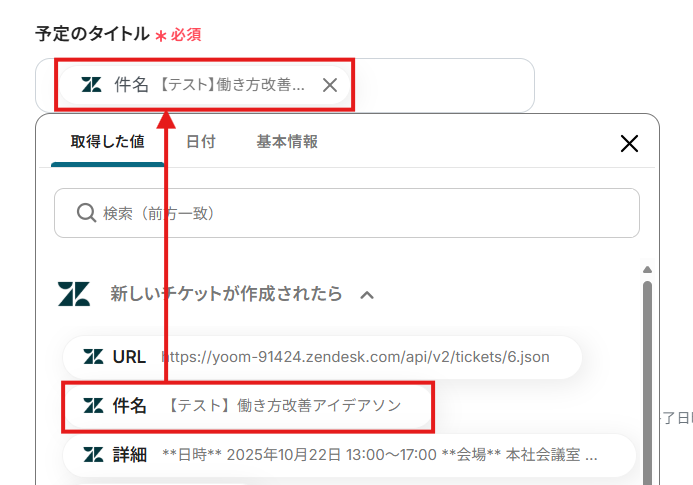Open the 日付 tab

201,141
